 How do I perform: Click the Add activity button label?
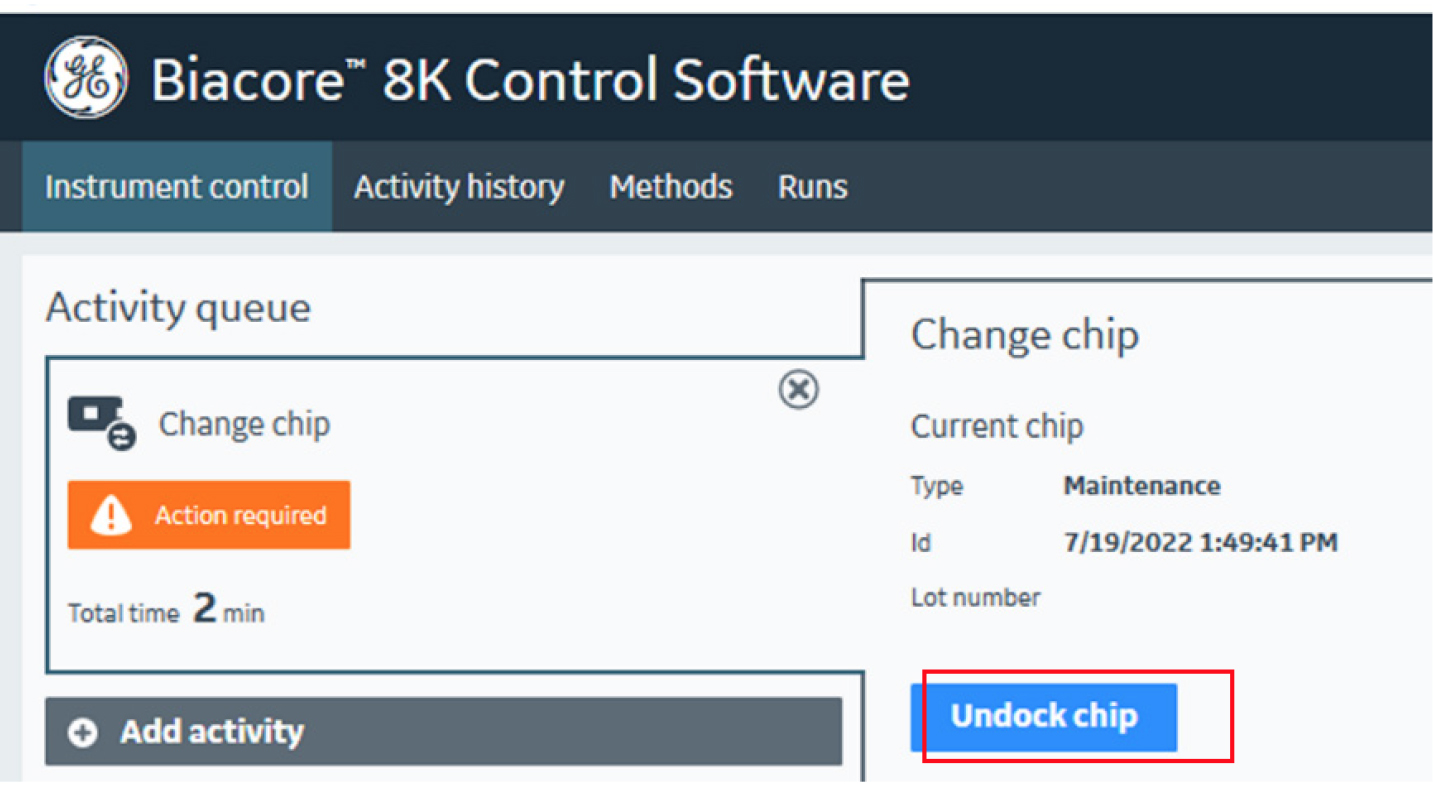coord(212,732)
